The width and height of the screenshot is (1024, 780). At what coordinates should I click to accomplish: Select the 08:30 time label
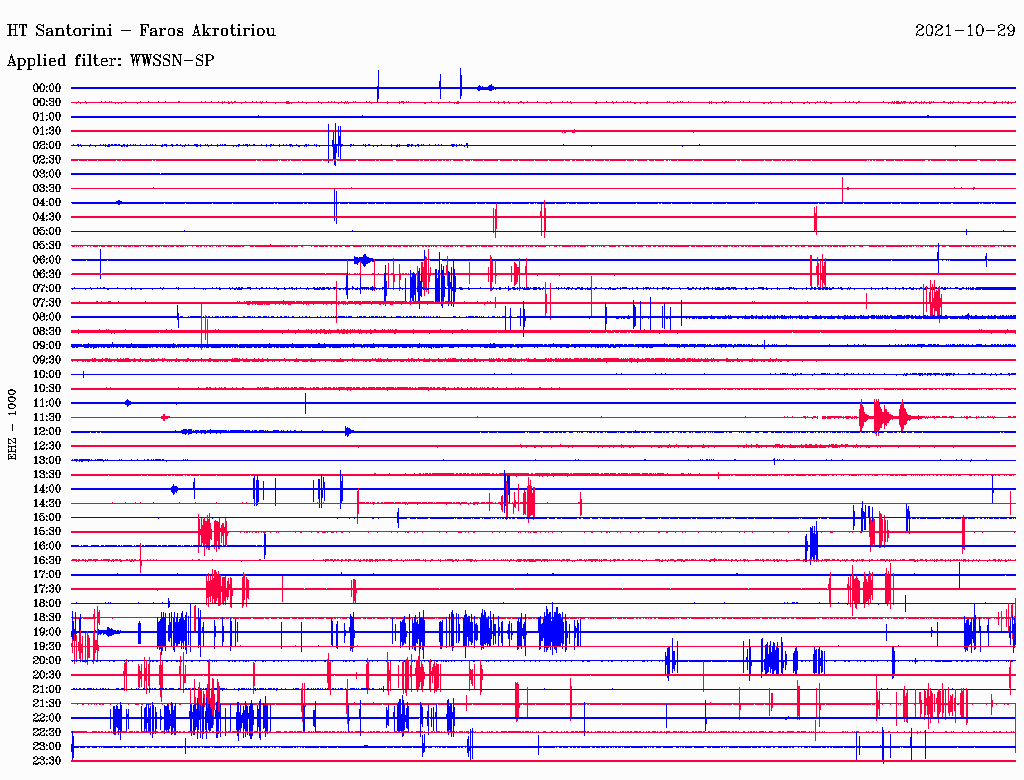47,332
